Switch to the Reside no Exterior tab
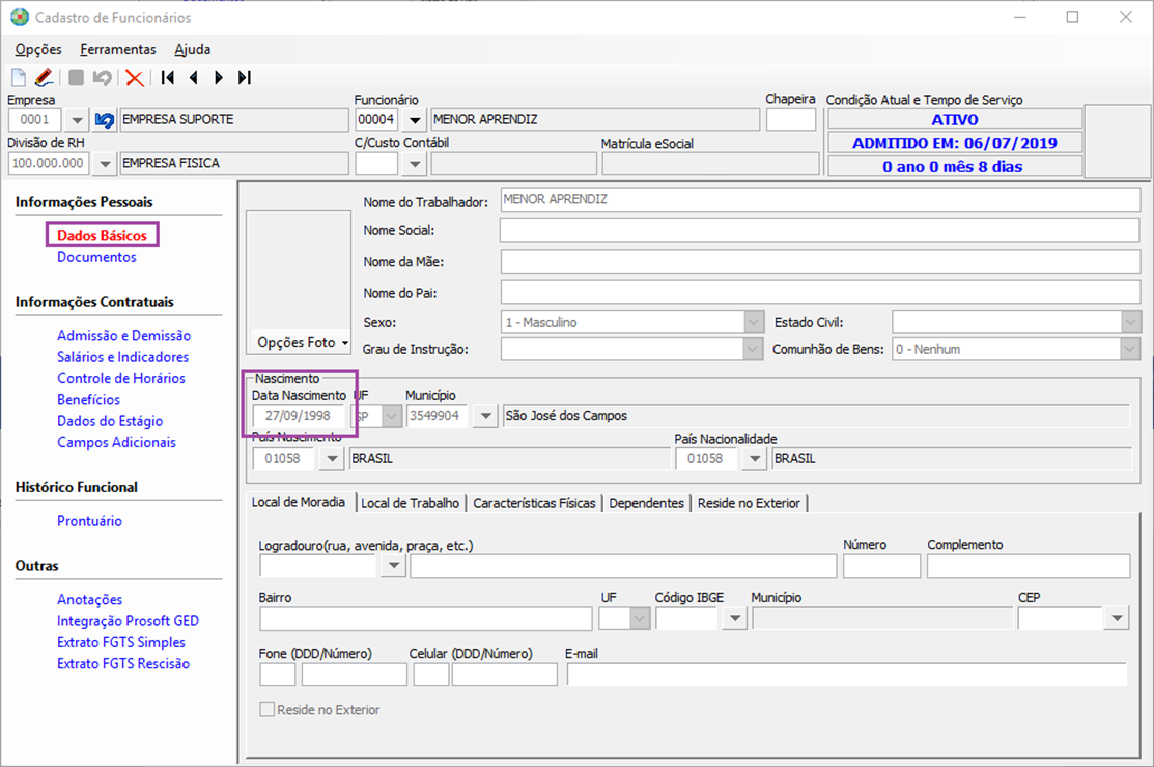 (748, 503)
